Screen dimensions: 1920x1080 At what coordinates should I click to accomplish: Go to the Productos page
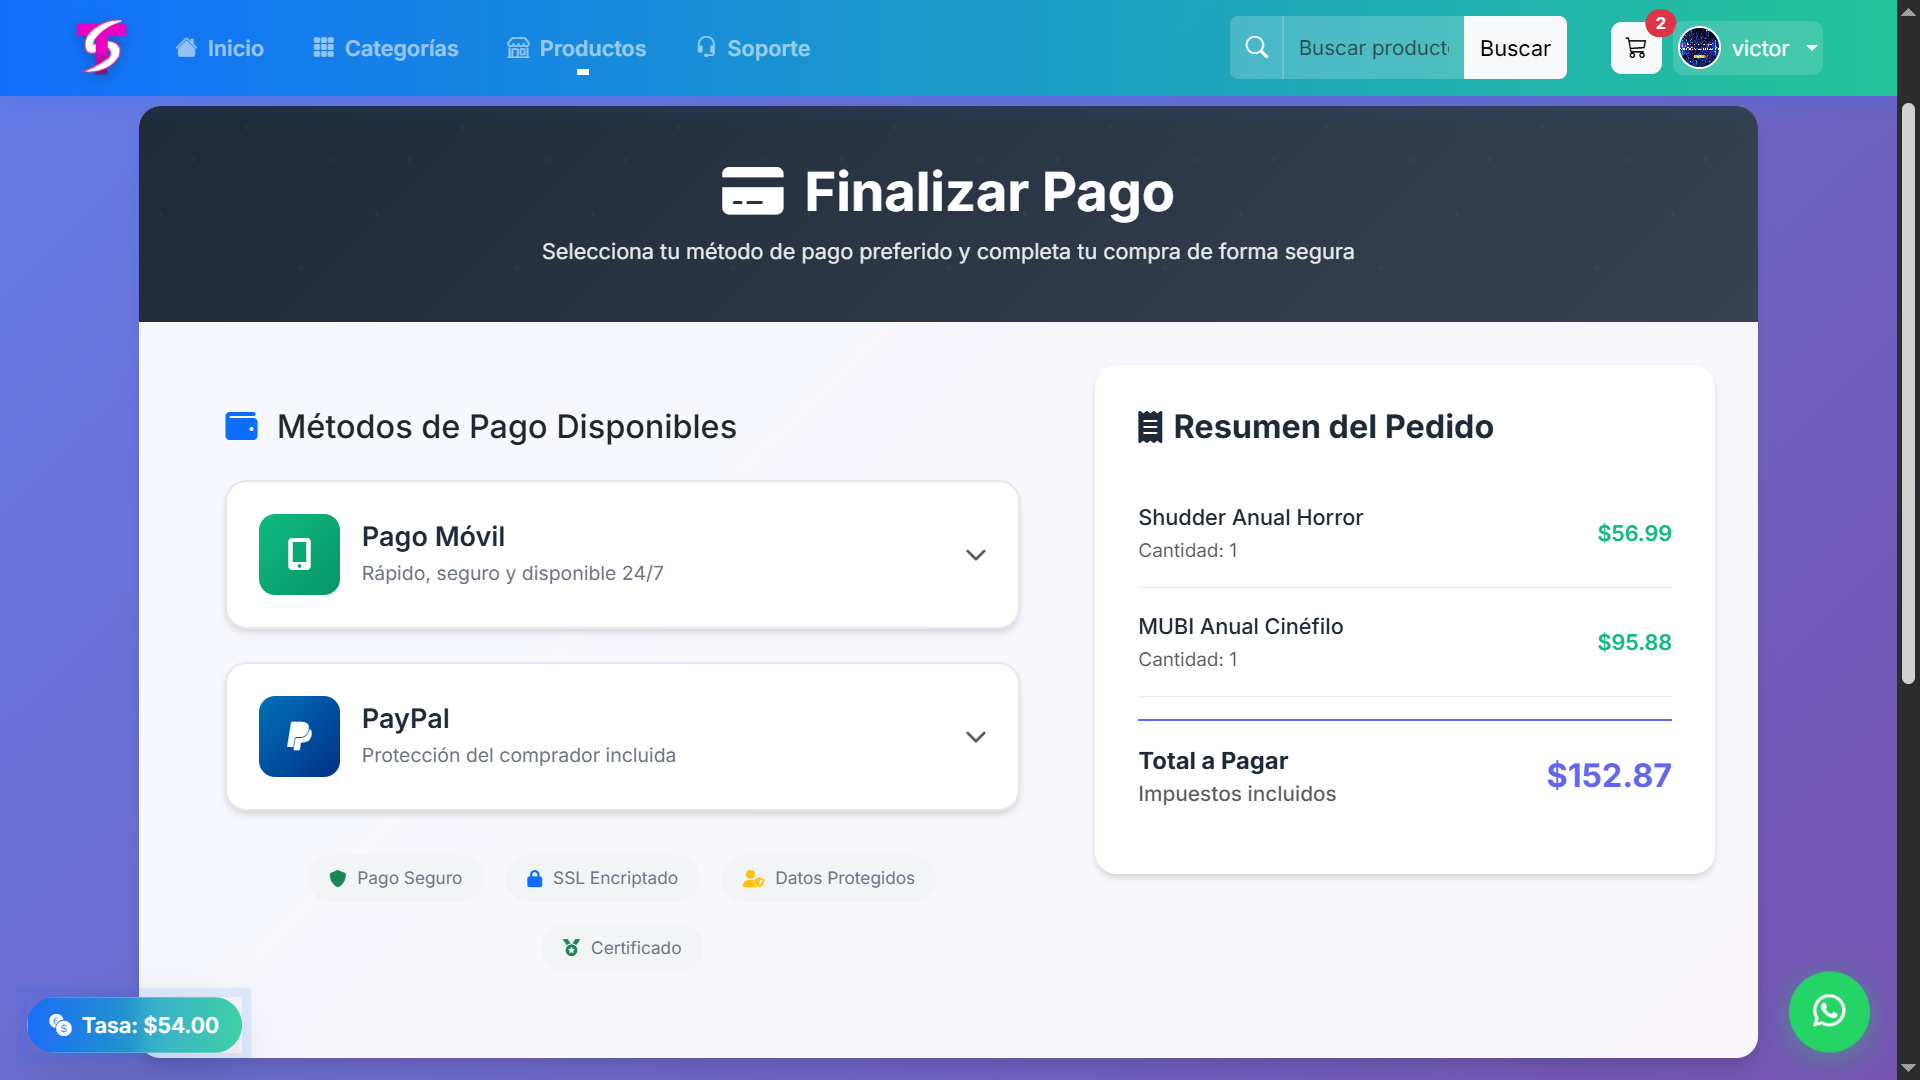577,48
